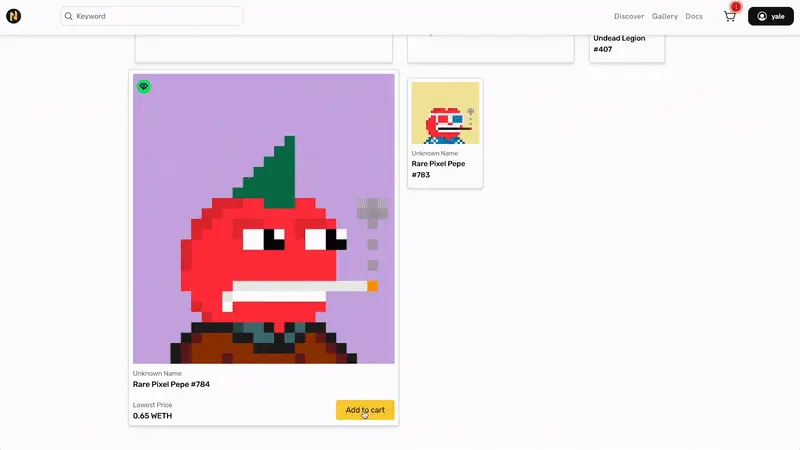The height and width of the screenshot is (450, 800).
Task: Go to the Gallery page
Action: (665, 17)
